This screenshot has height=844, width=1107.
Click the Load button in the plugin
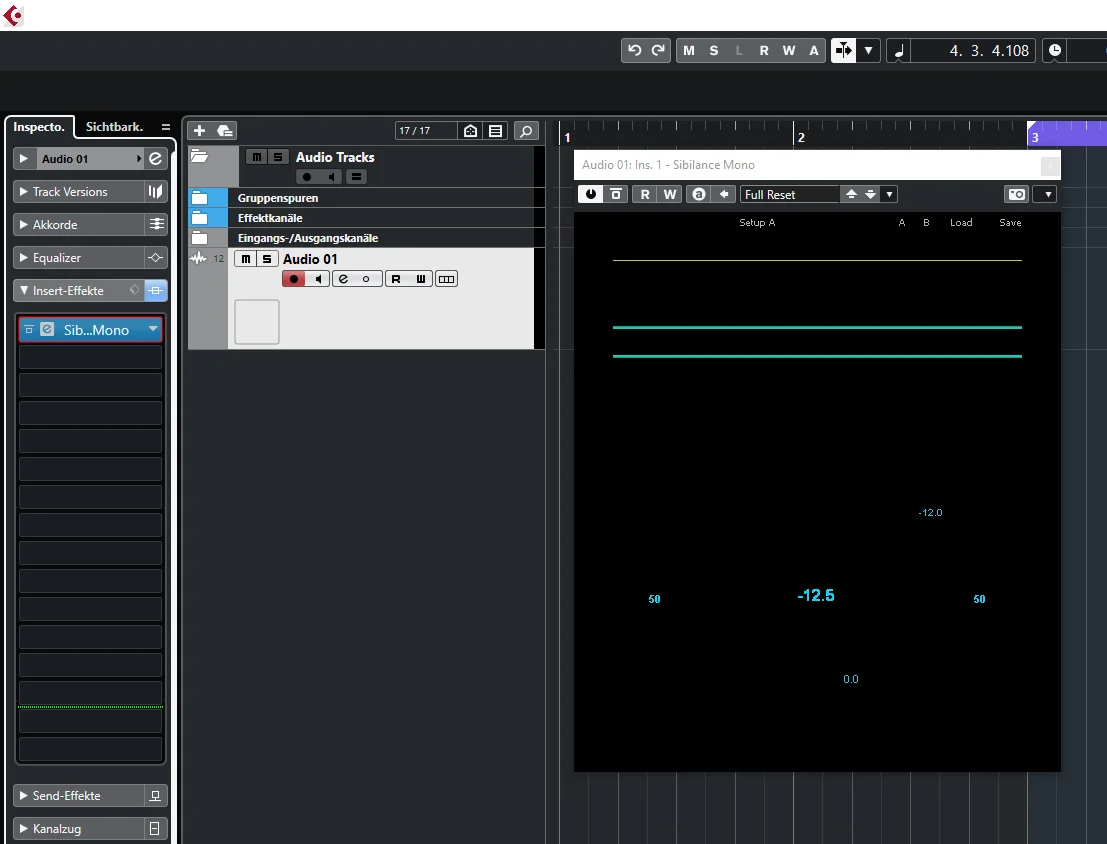click(961, 222)
